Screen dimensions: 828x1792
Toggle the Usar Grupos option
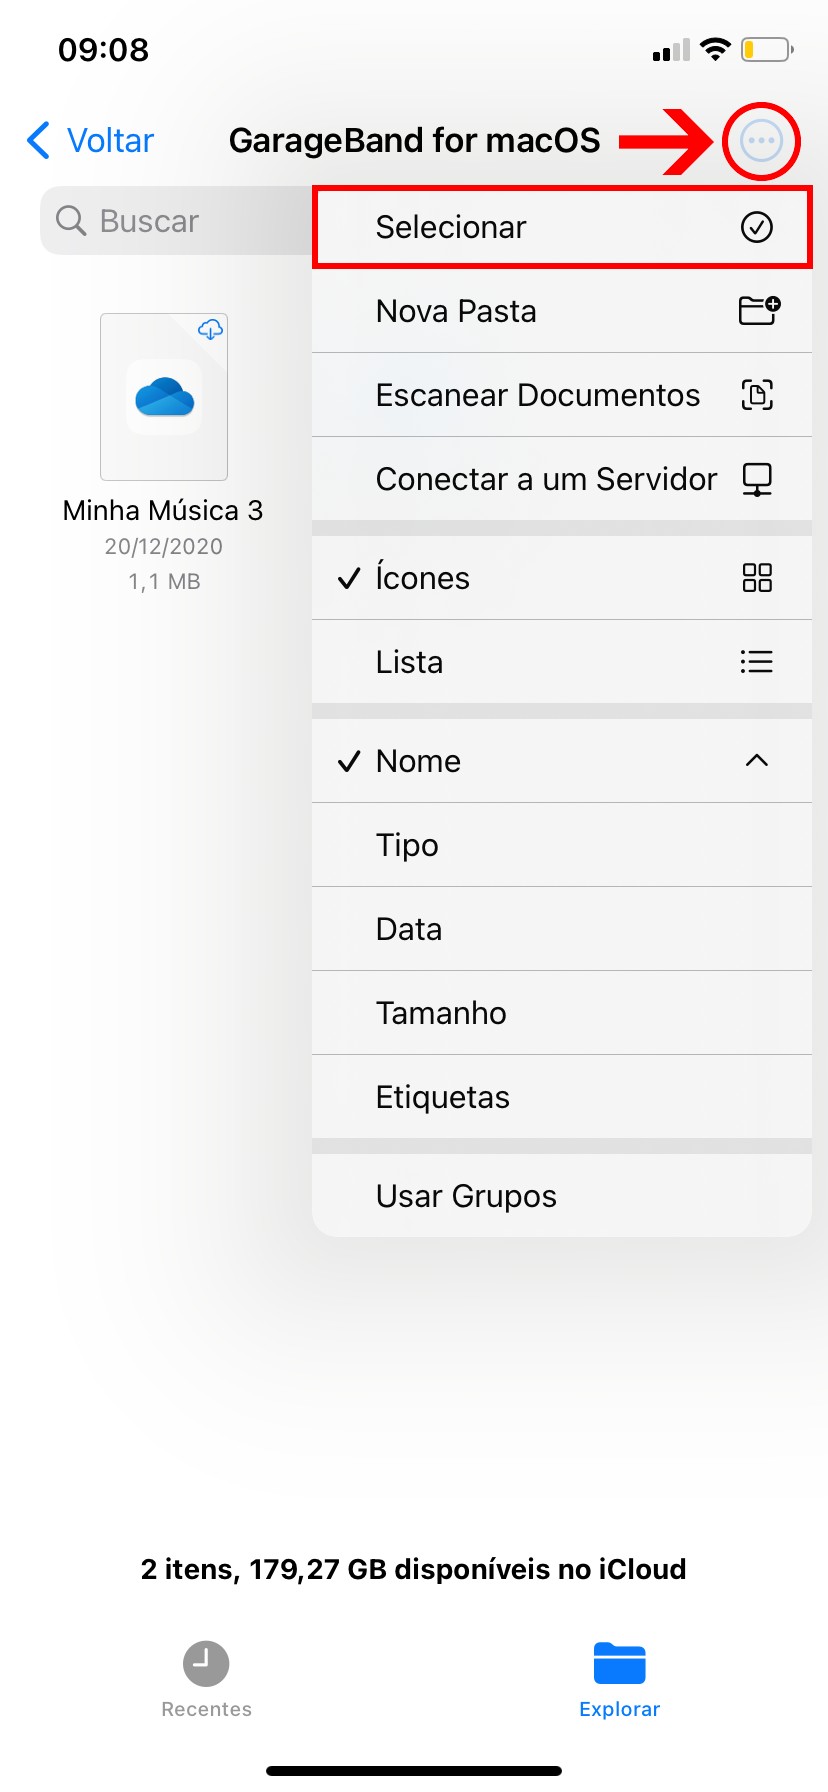(x=466, y=1196)
